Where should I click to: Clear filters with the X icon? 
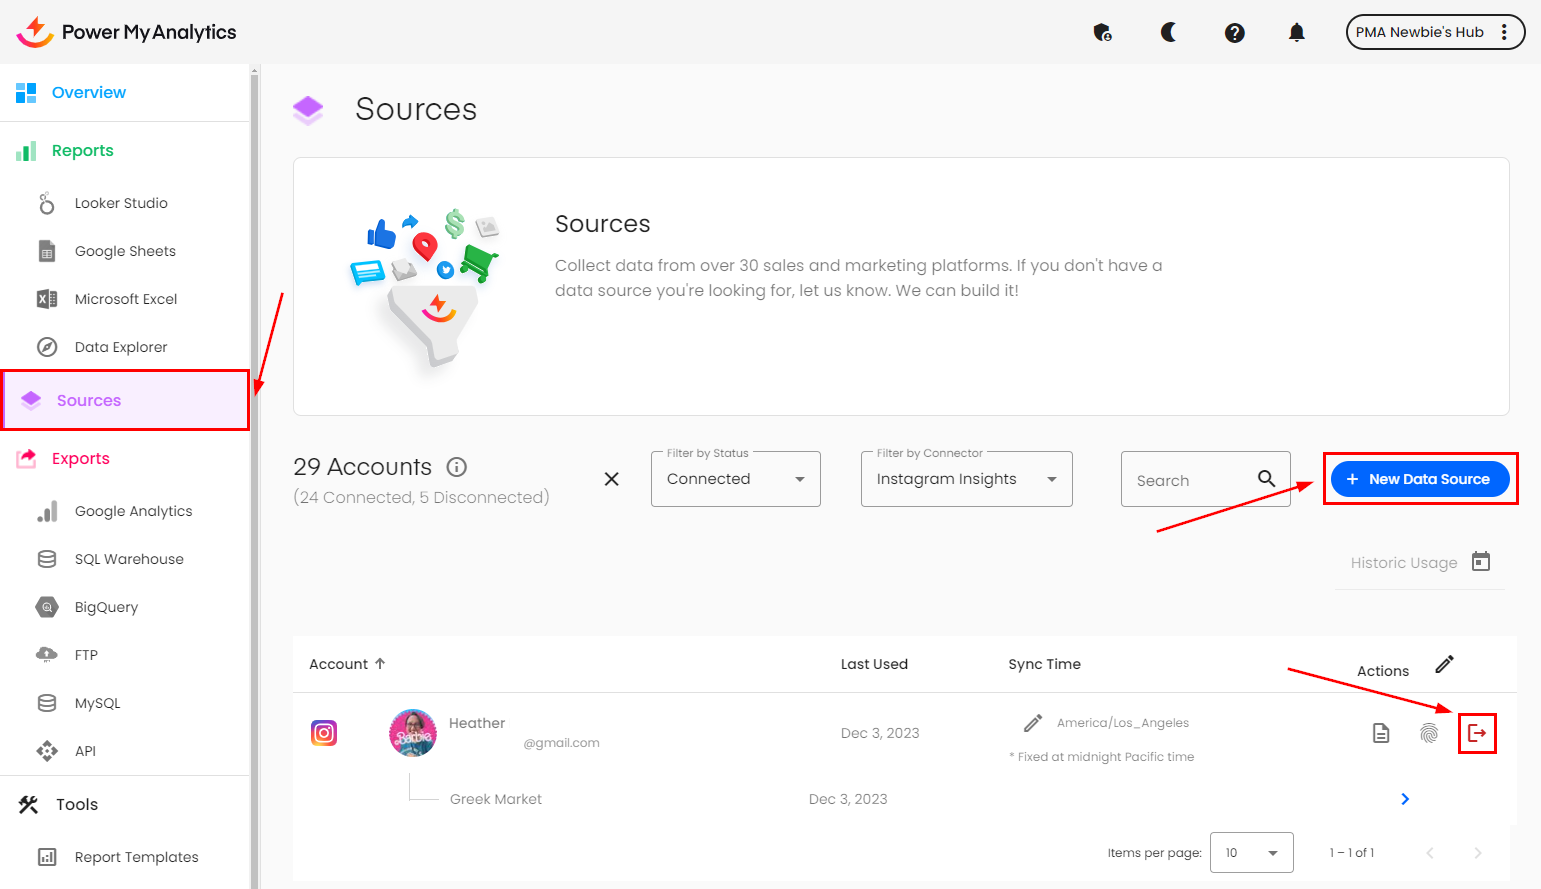click(612, 479)
